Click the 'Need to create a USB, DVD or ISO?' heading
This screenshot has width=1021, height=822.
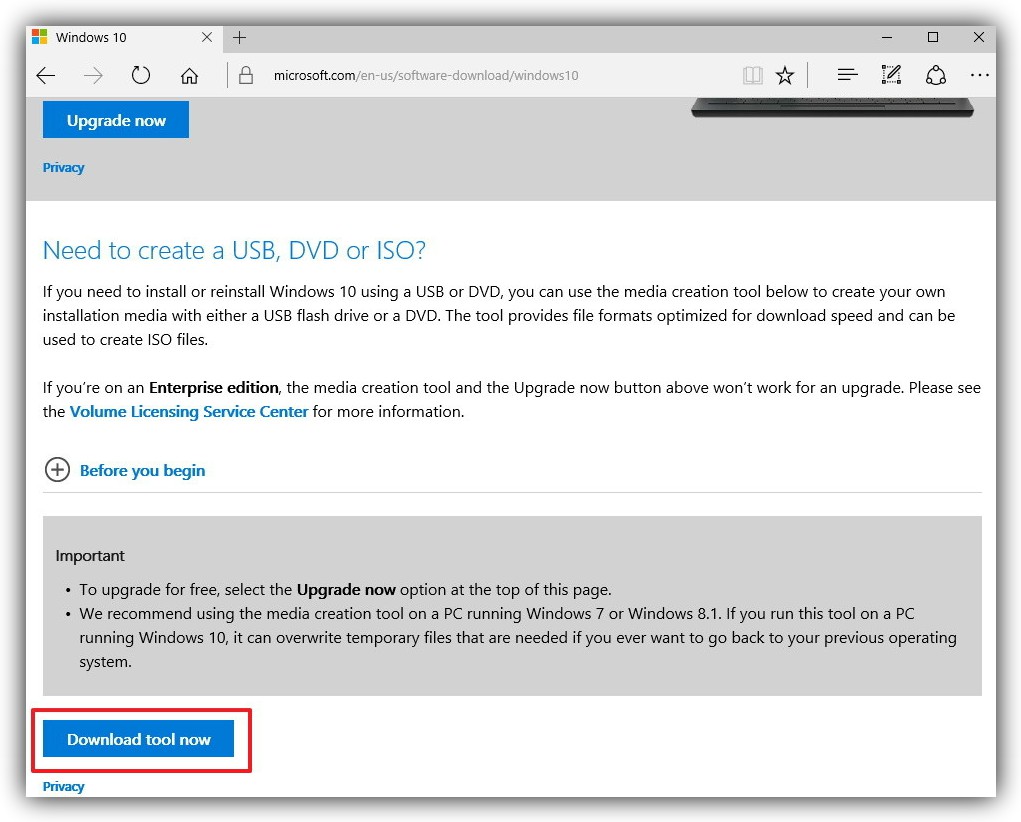(x=234, y=250)
